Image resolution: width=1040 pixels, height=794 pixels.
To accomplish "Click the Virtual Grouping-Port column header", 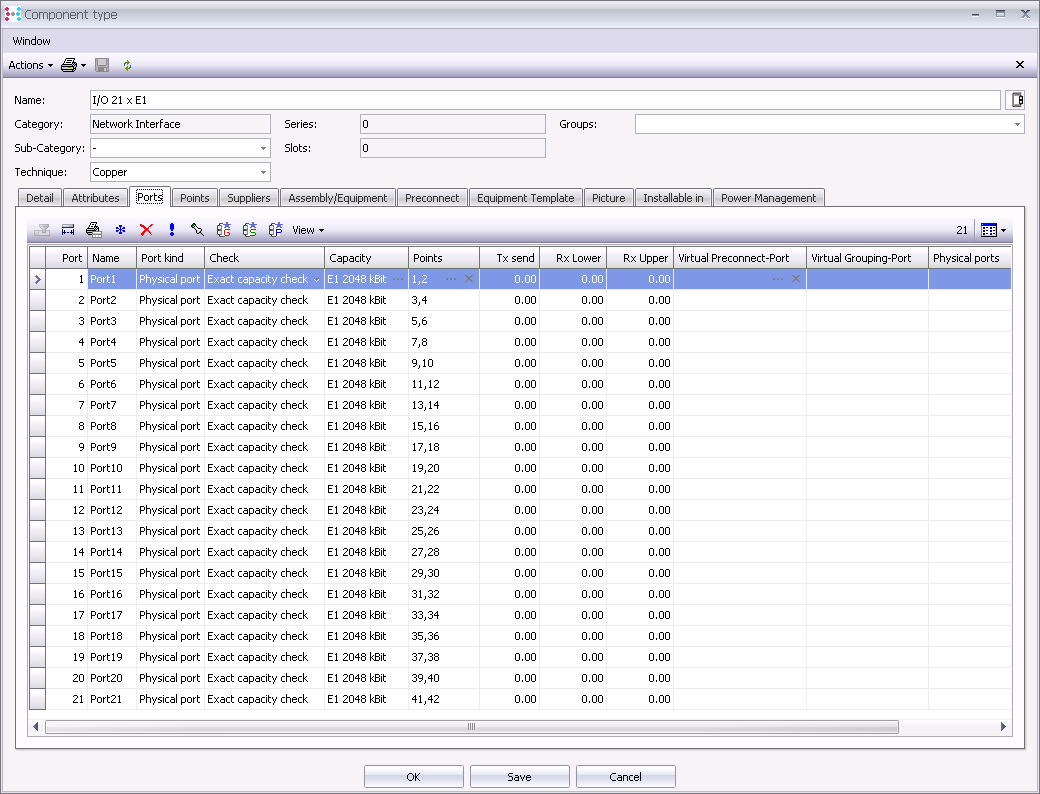I will pos(868,258).
